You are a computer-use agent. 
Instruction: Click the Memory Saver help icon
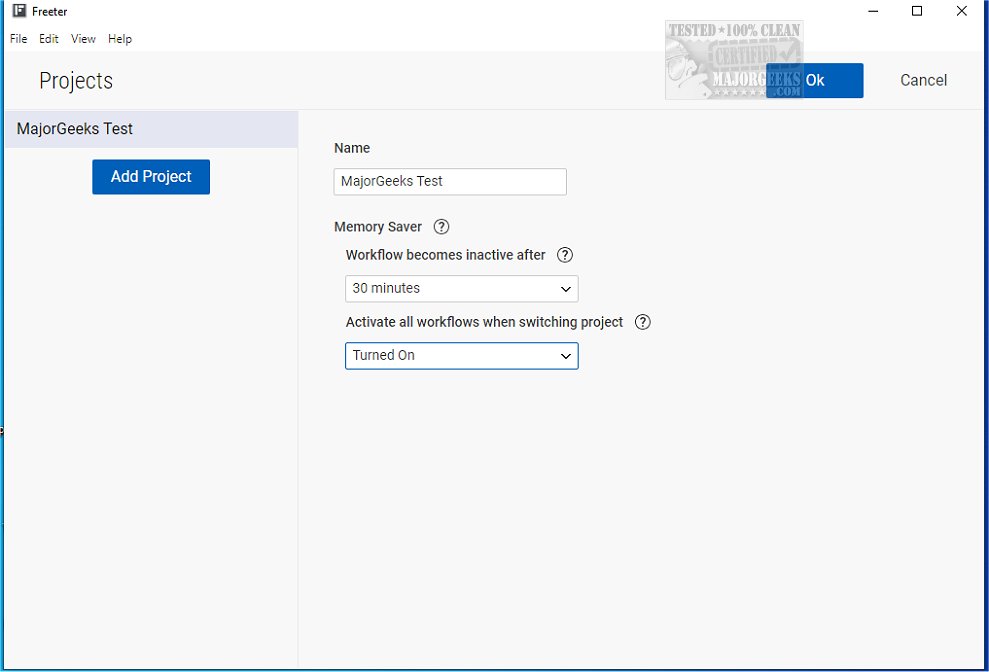[442, 227]
